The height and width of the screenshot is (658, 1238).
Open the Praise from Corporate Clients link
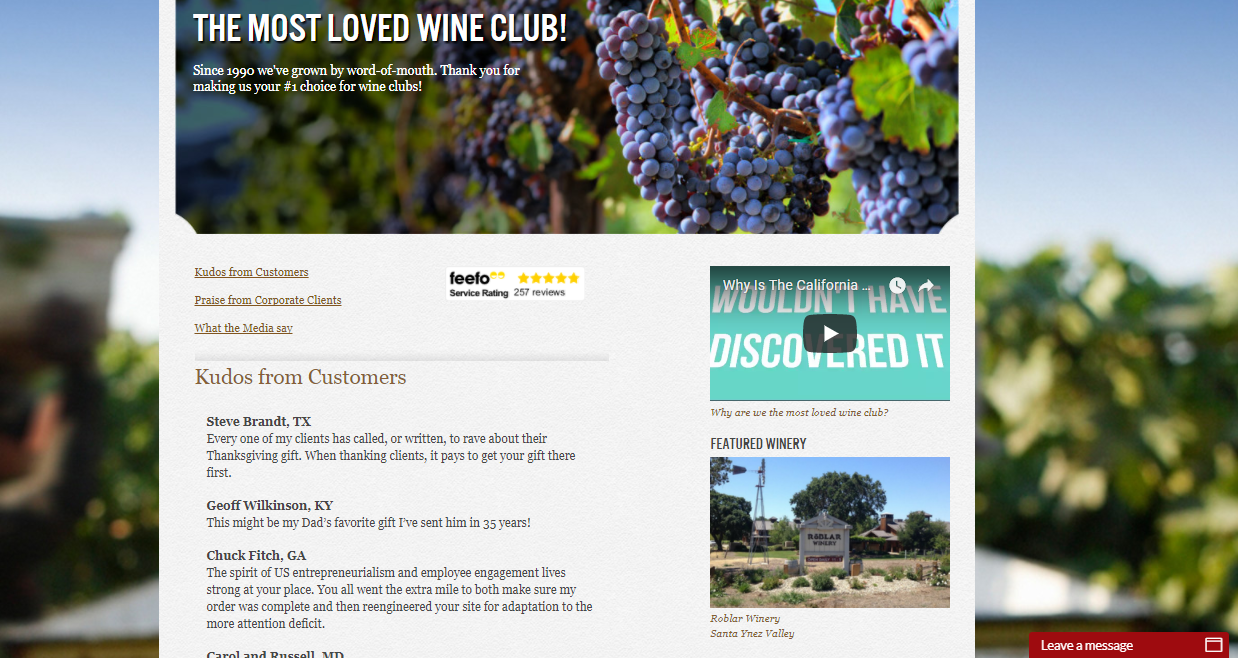(x=268, y=300)
